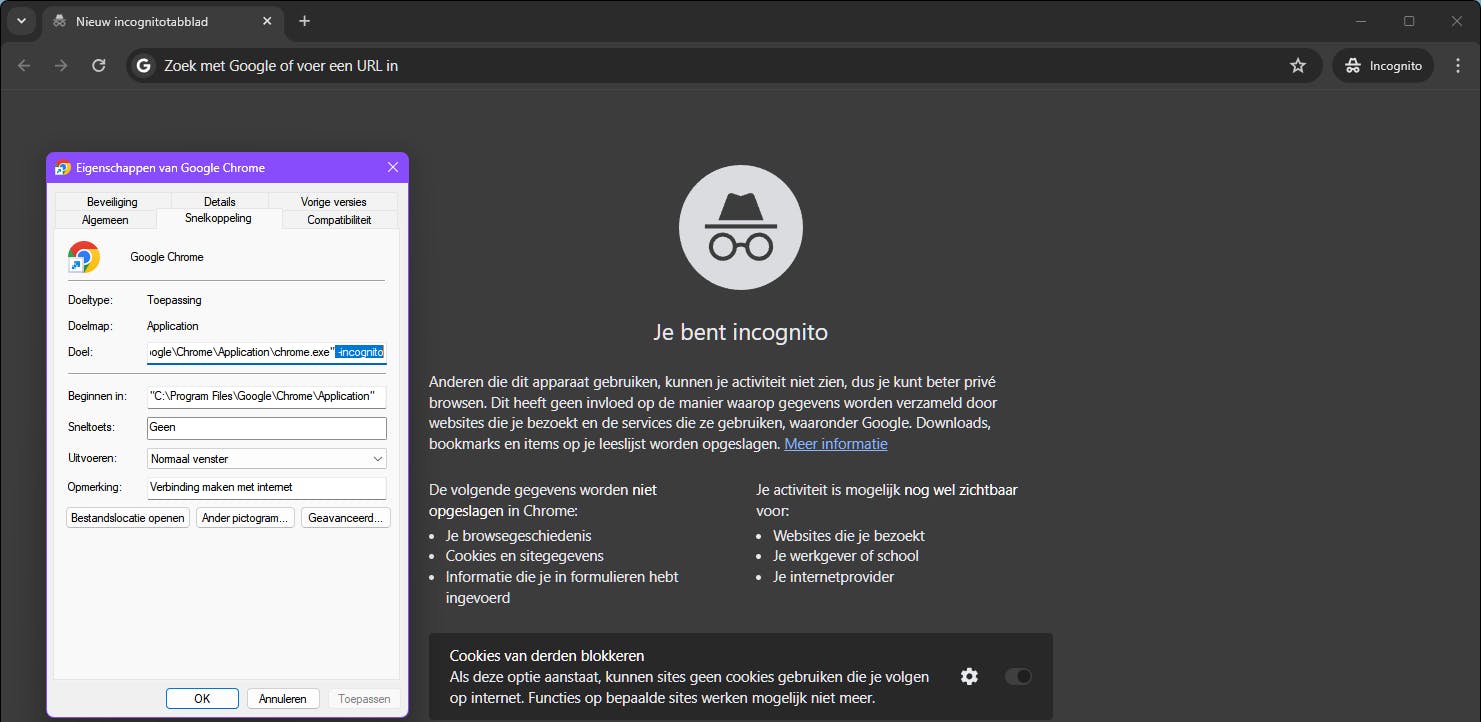Go back with the back arrow

tap(24, 66)
